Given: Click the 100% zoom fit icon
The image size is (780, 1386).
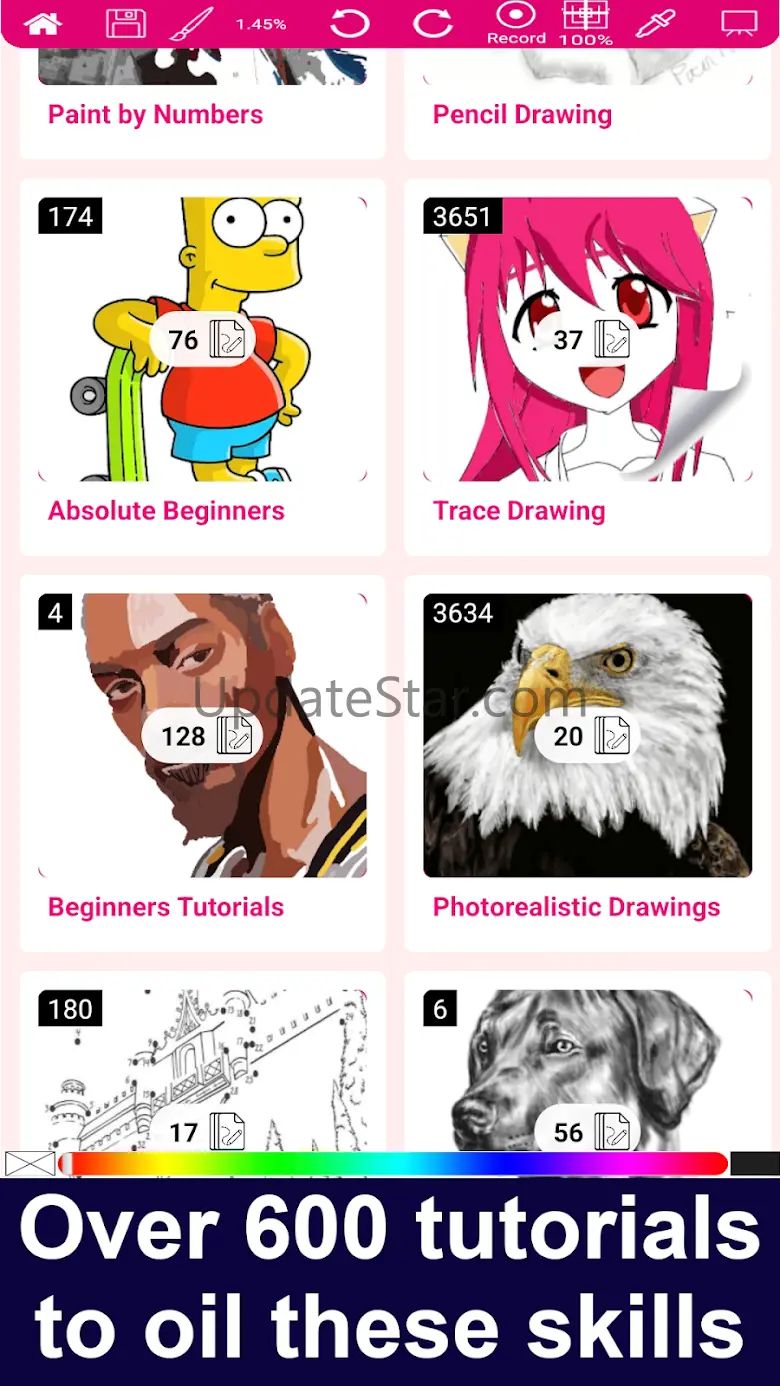Looking at the screenshot, I should pos(586,23).
